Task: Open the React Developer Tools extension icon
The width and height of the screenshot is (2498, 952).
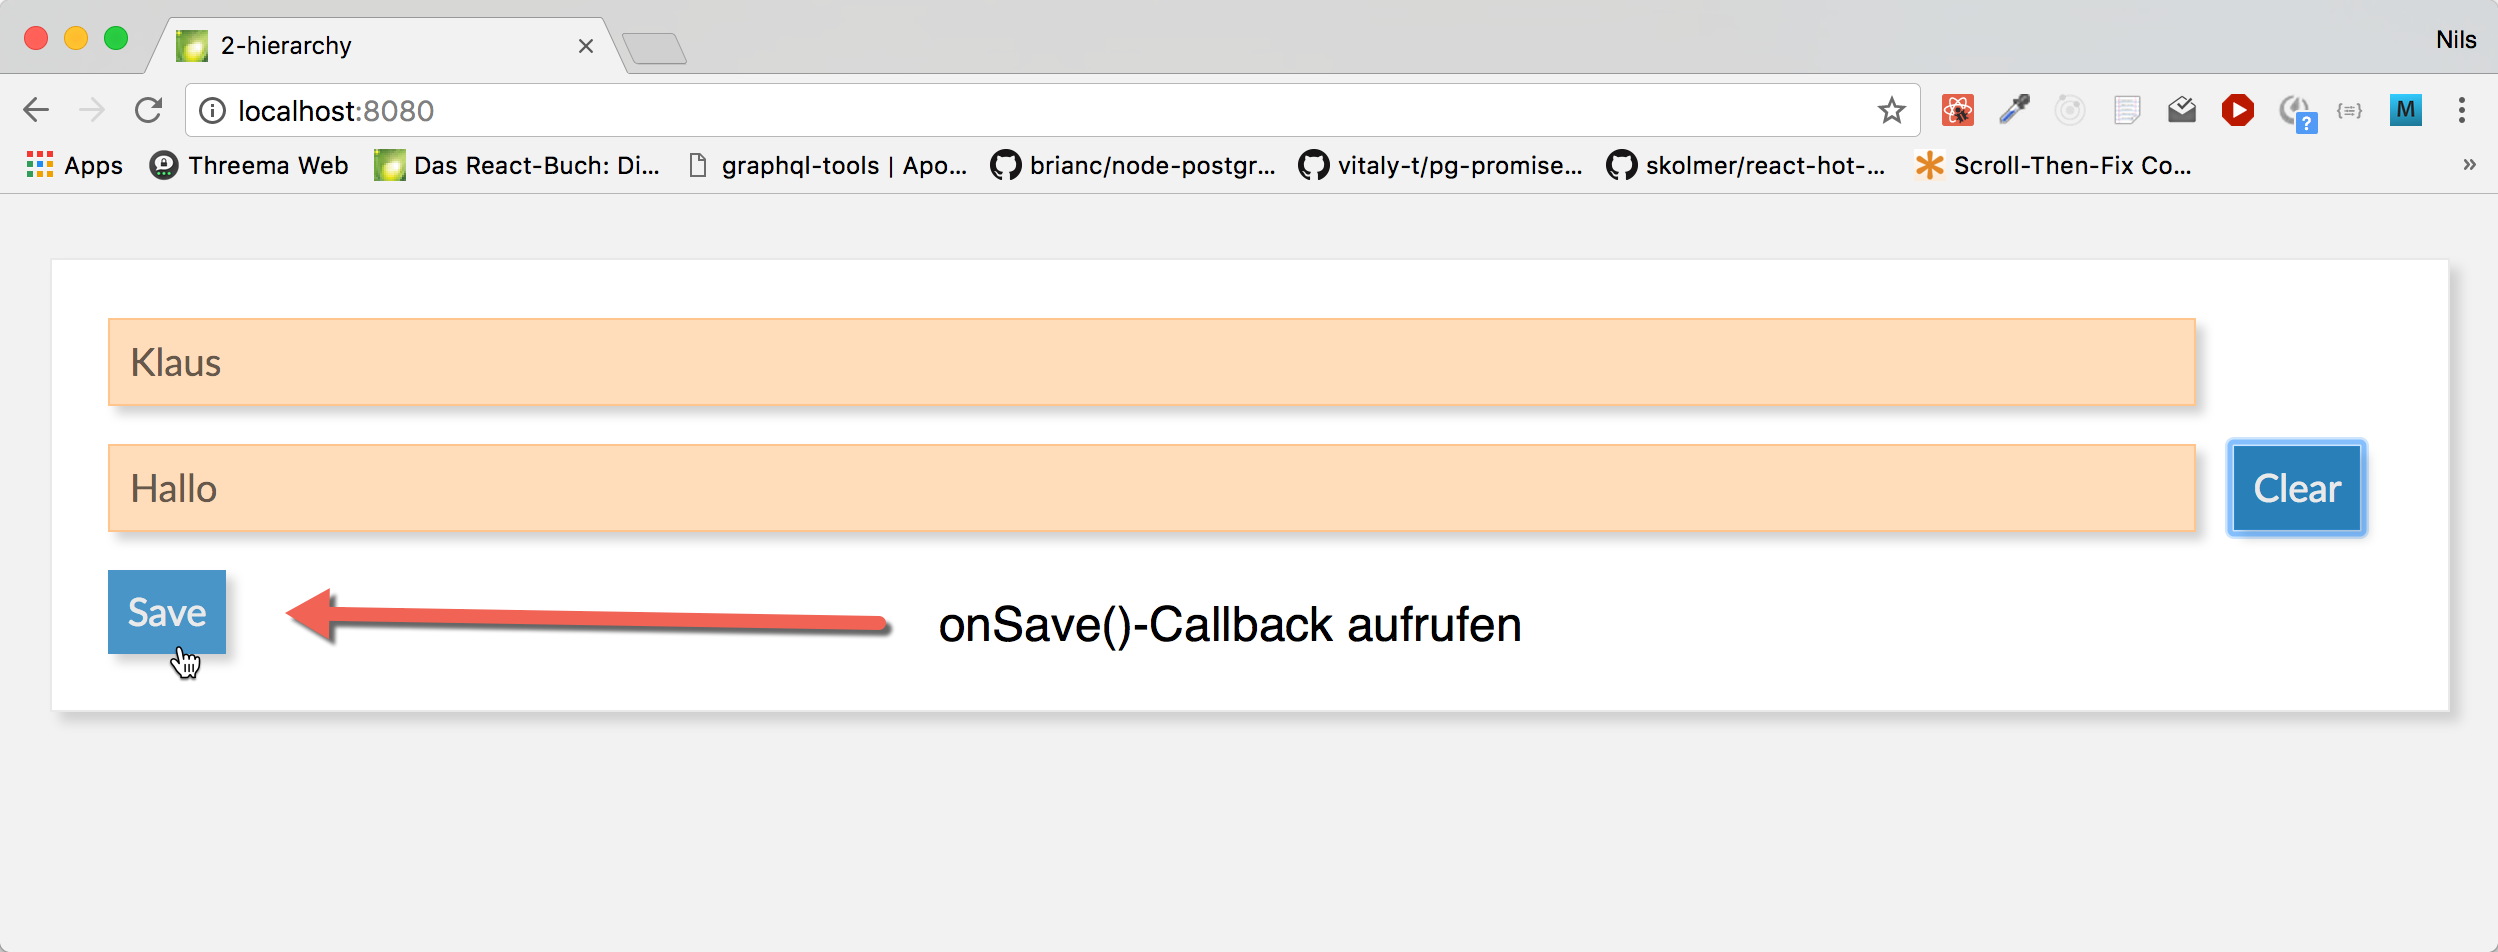Action: pyautogui.click(x=1958, y=110)
